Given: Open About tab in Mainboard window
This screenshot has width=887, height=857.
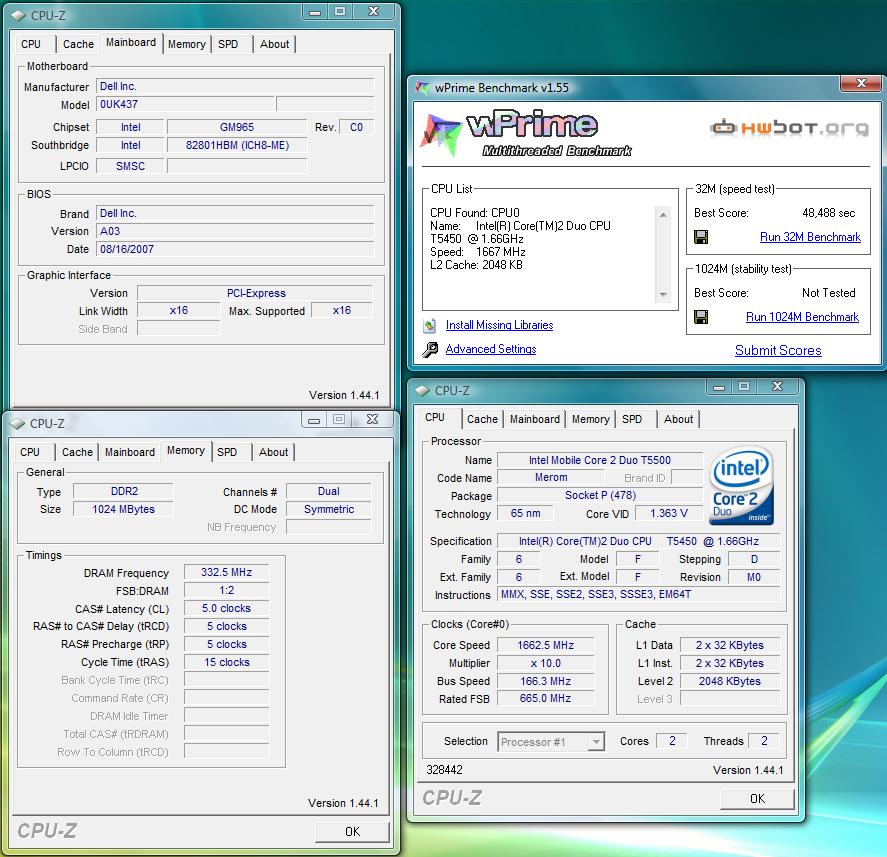Looking at the screenshot, I should click(274, 44).
